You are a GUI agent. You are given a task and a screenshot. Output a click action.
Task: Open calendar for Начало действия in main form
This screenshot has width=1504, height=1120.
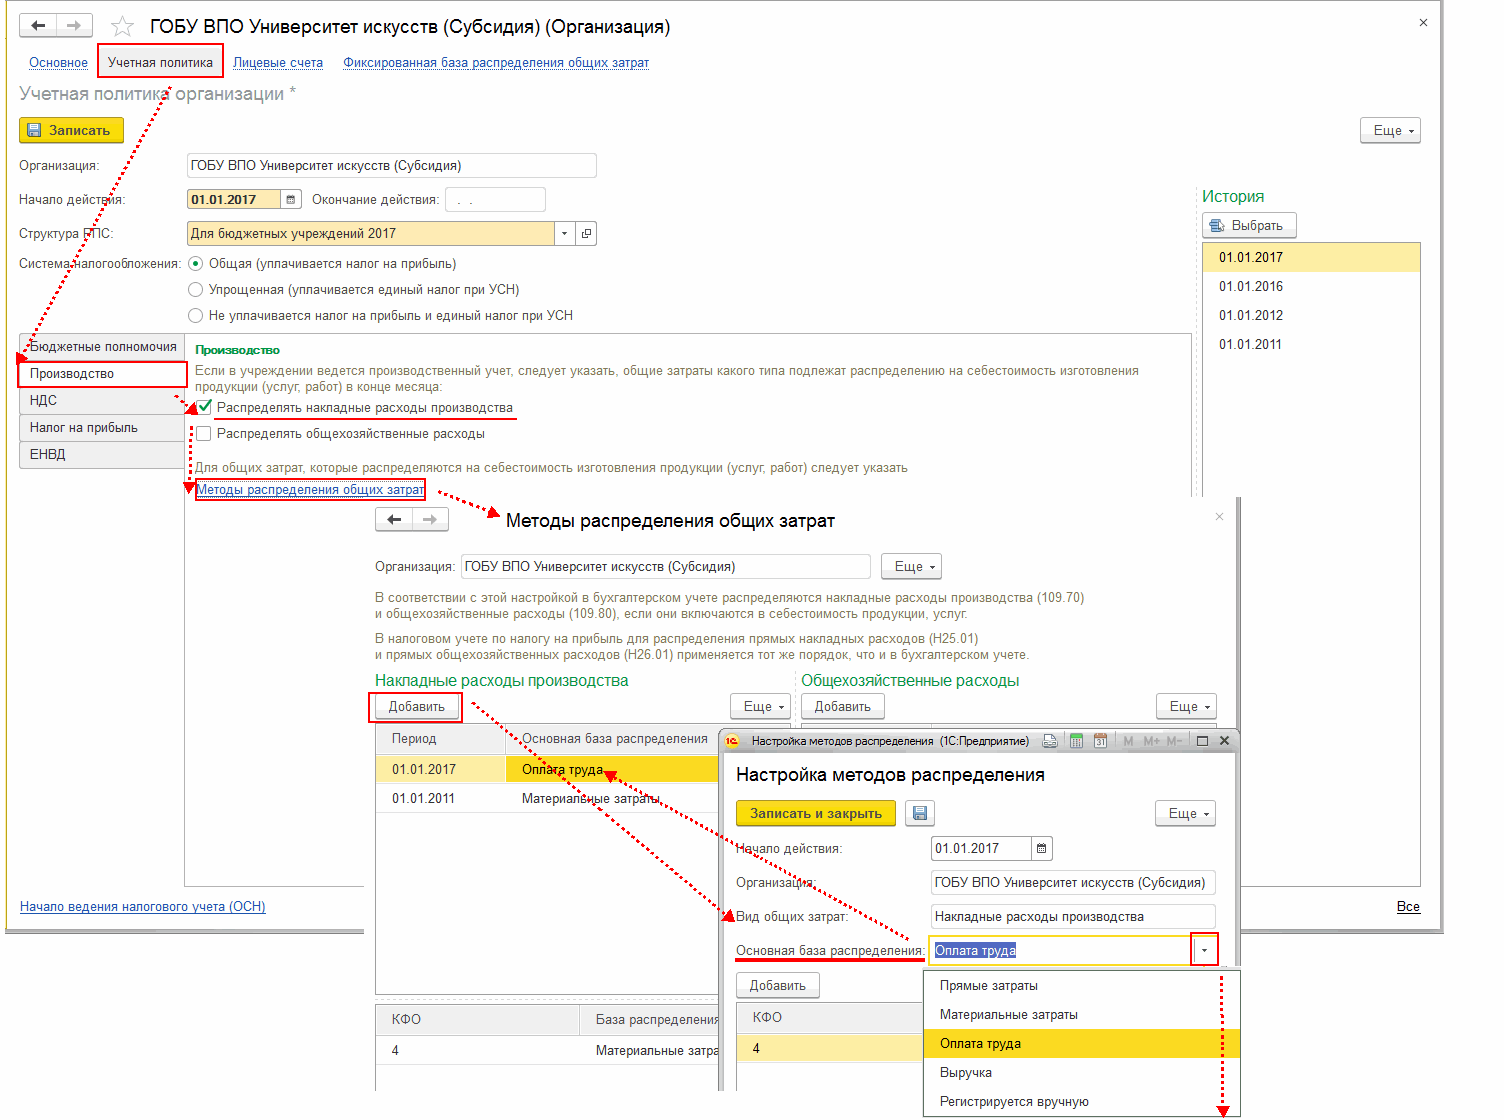290,200
